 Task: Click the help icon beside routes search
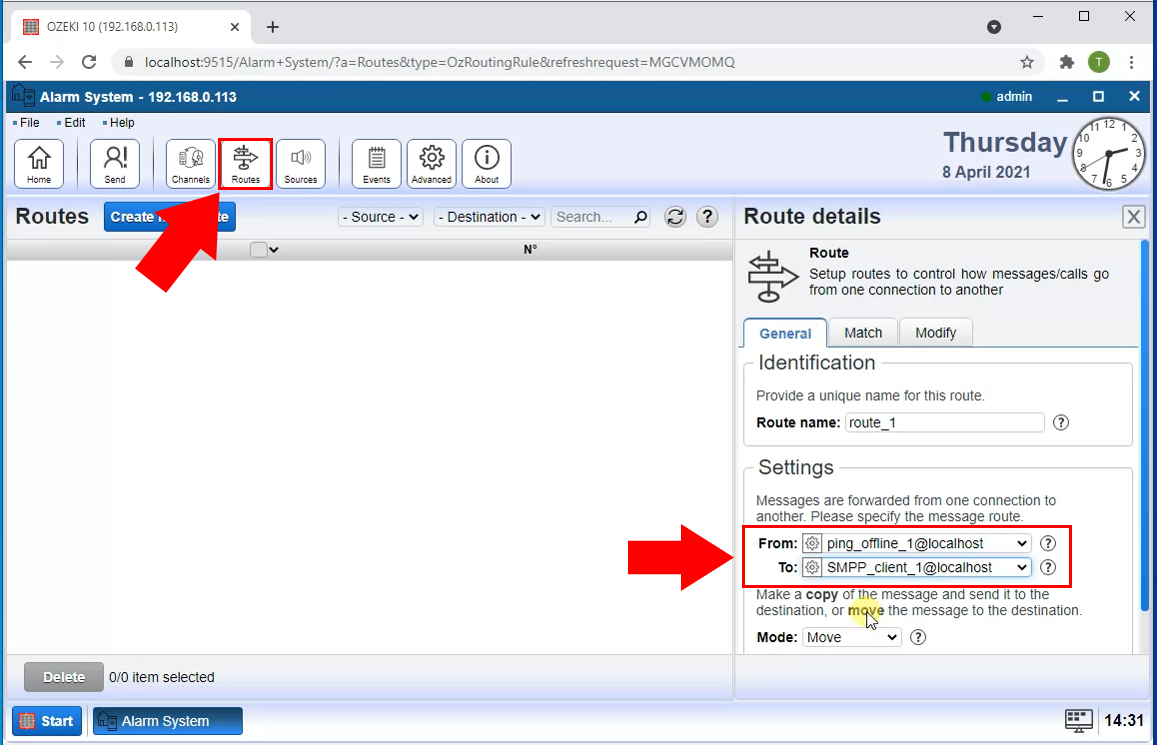[707, 217]
